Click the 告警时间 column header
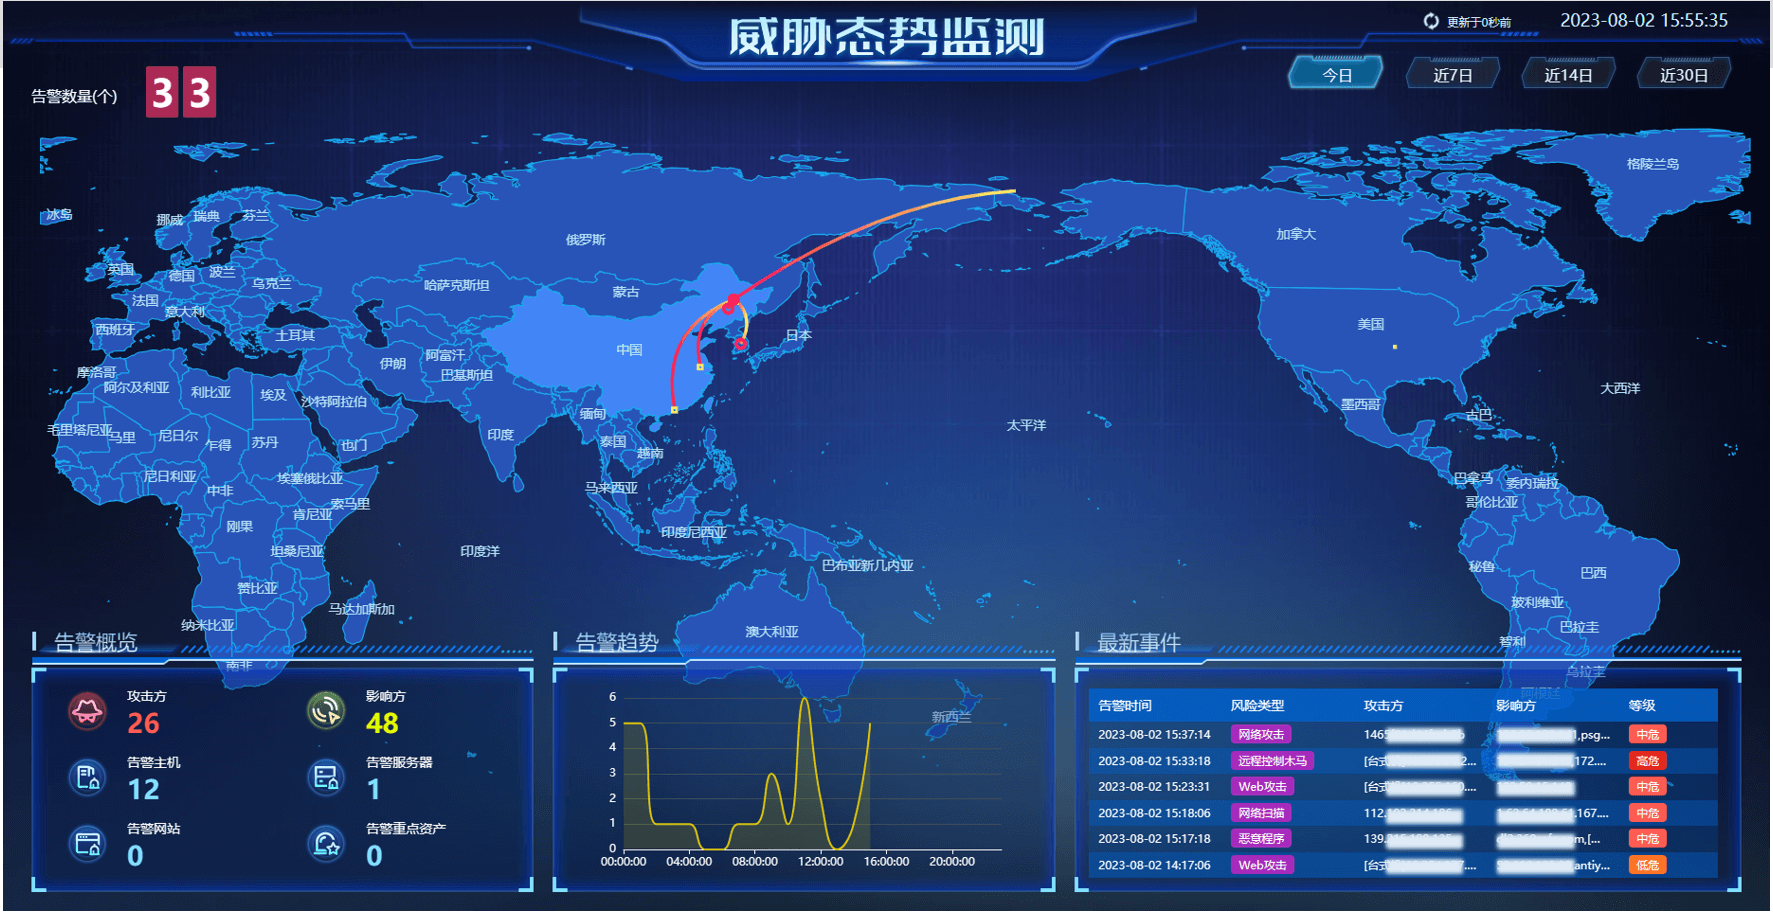Image resolution: width=1773 pixels, height=913 pixels. 1124,705
